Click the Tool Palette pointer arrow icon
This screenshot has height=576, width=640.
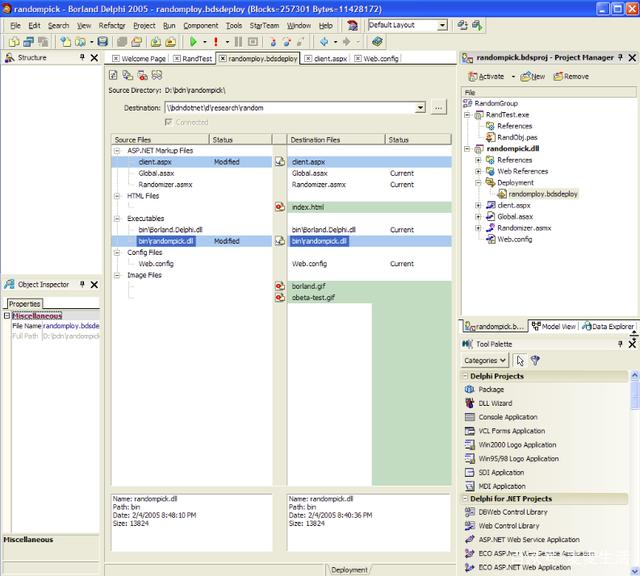coord(520,360)
